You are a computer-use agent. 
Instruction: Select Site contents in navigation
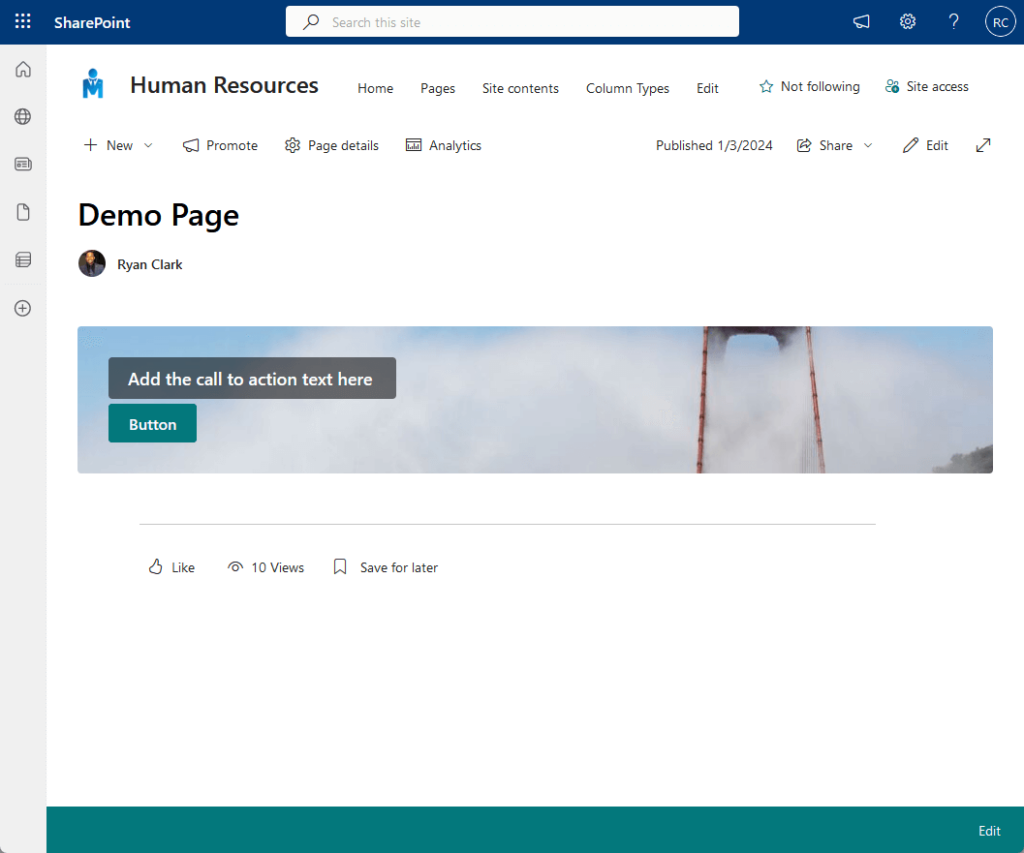520,88
